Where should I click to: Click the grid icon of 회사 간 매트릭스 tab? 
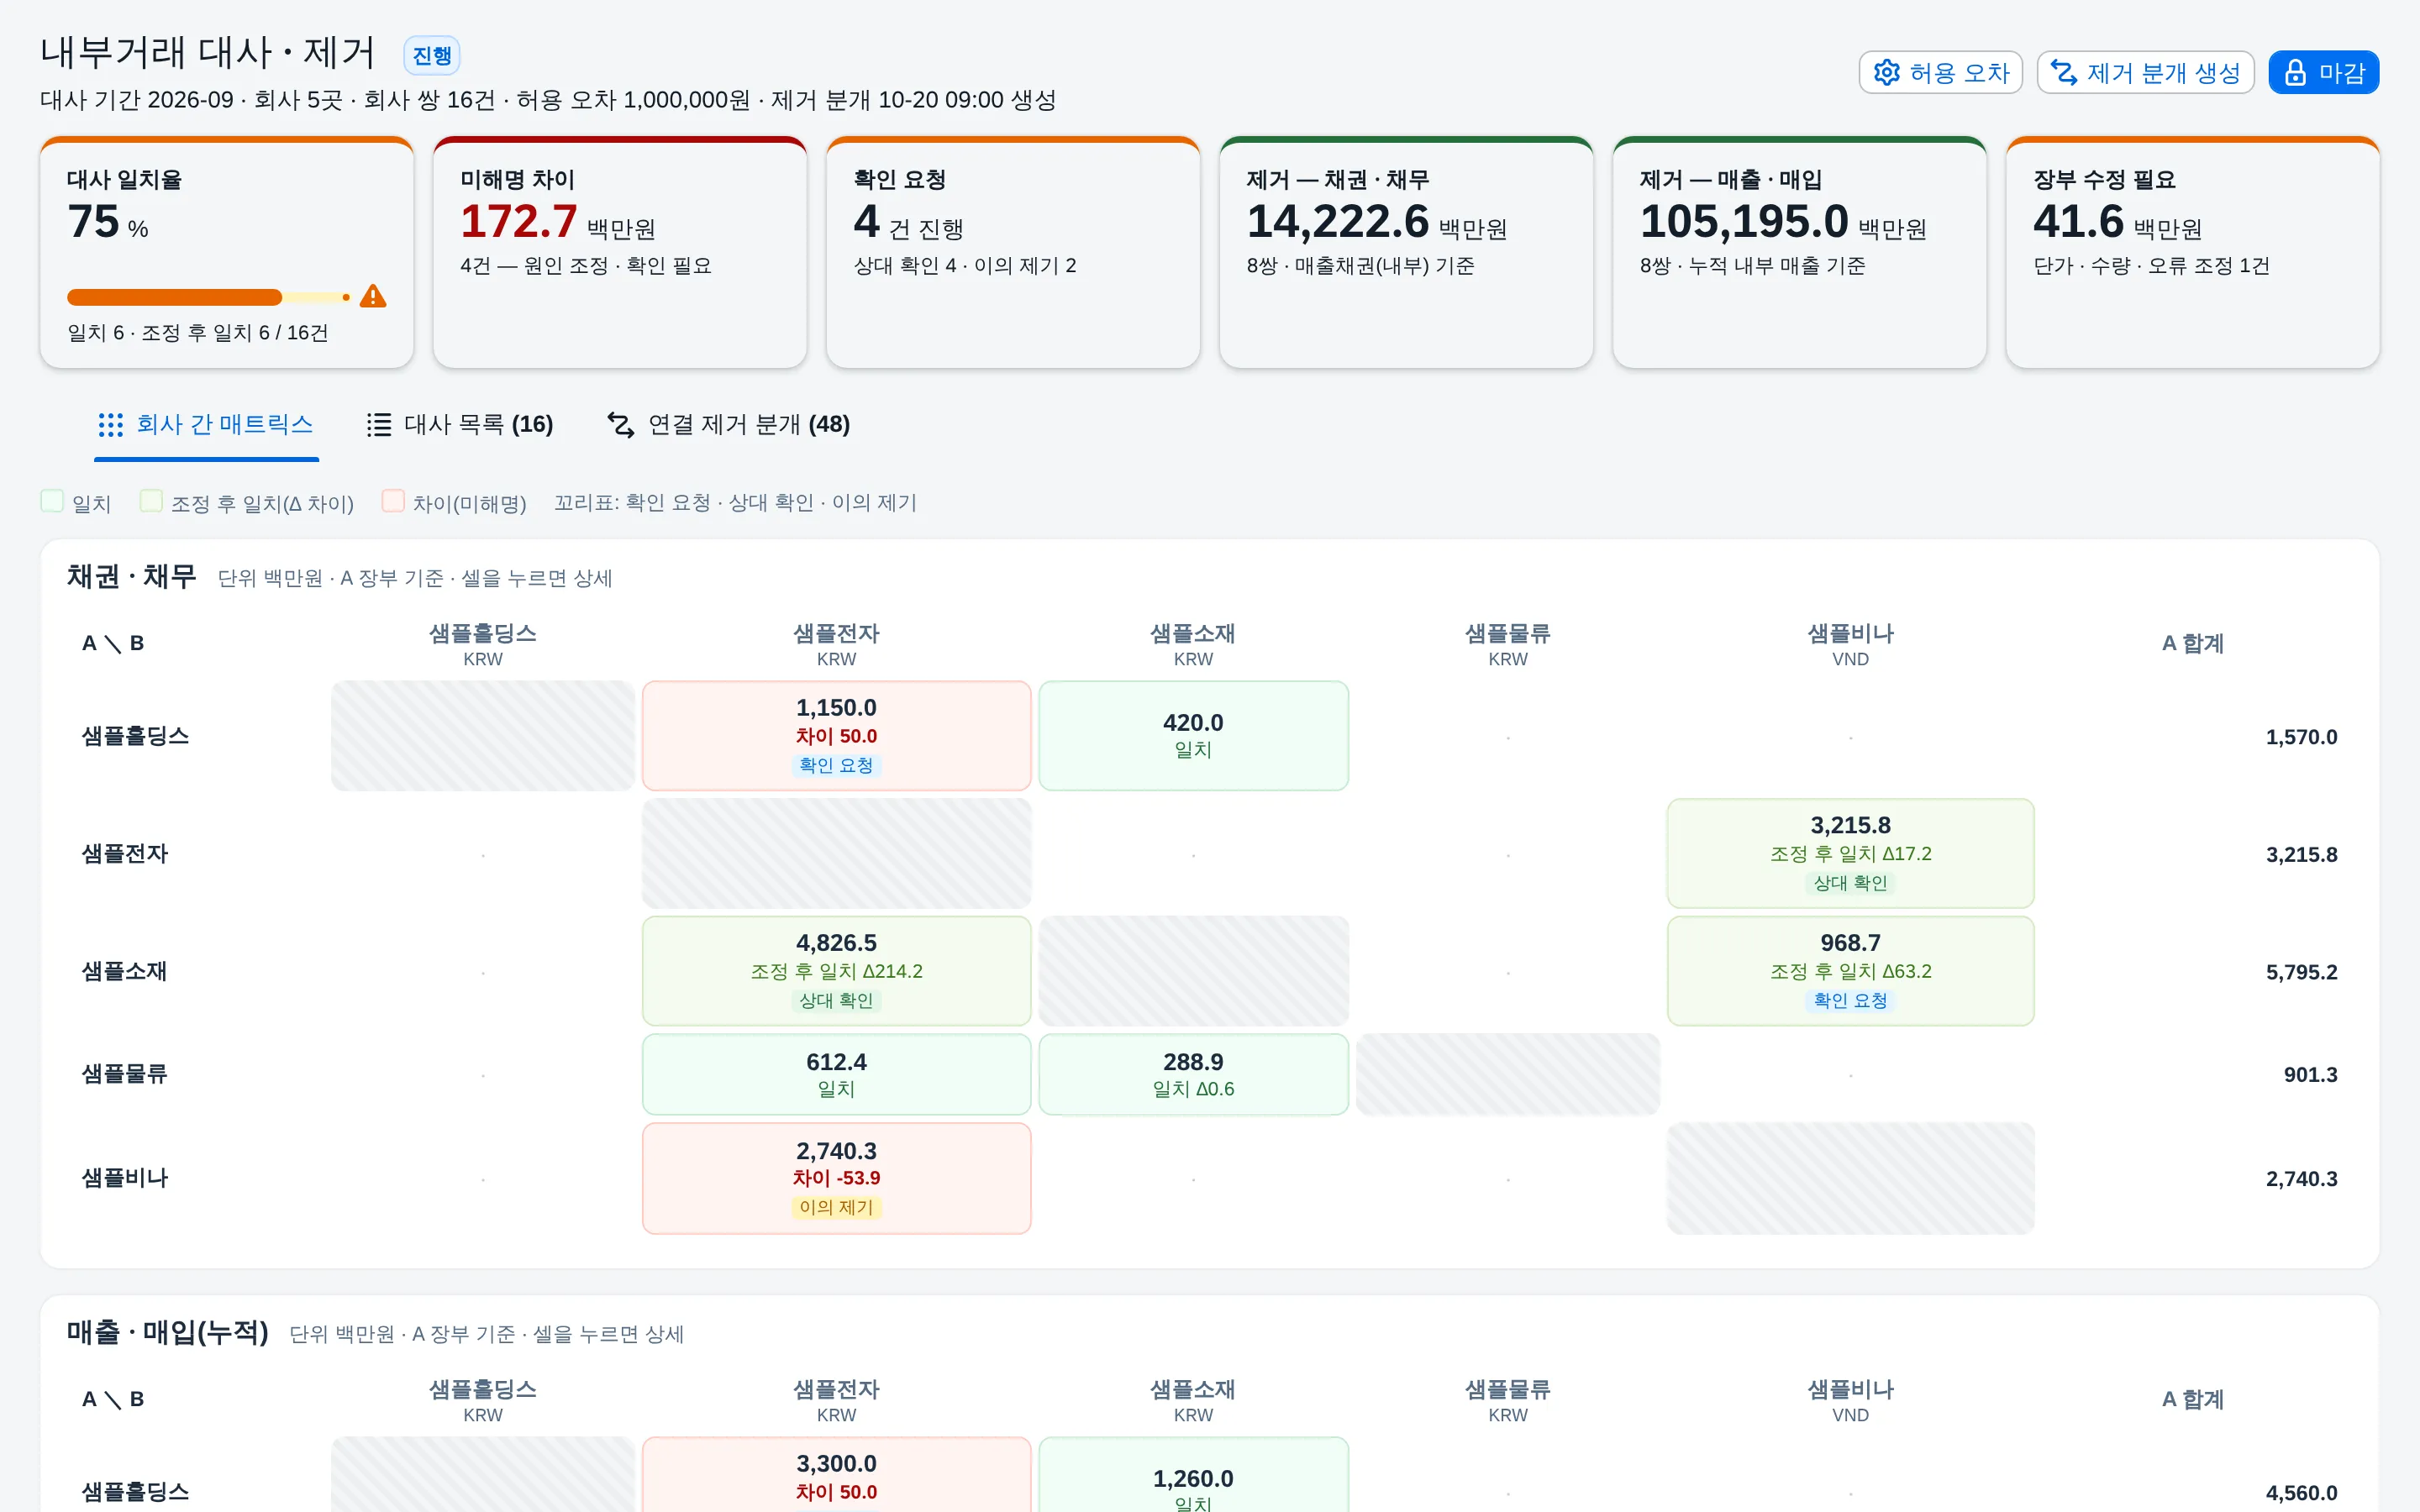[x=111, y=425]
